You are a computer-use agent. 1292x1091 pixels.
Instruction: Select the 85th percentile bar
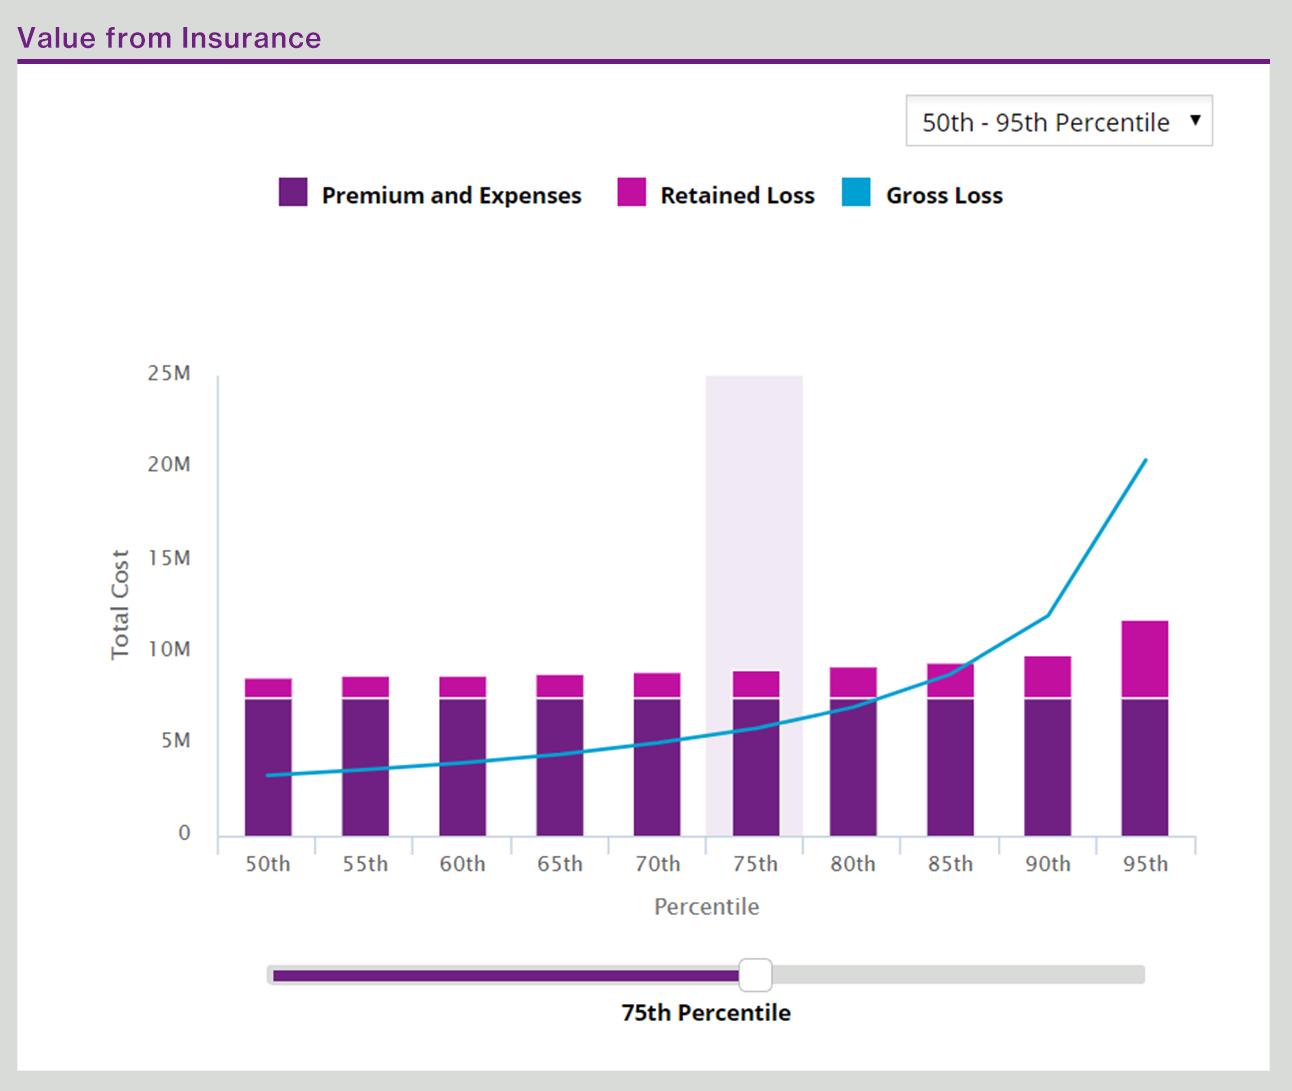[950, 750]
